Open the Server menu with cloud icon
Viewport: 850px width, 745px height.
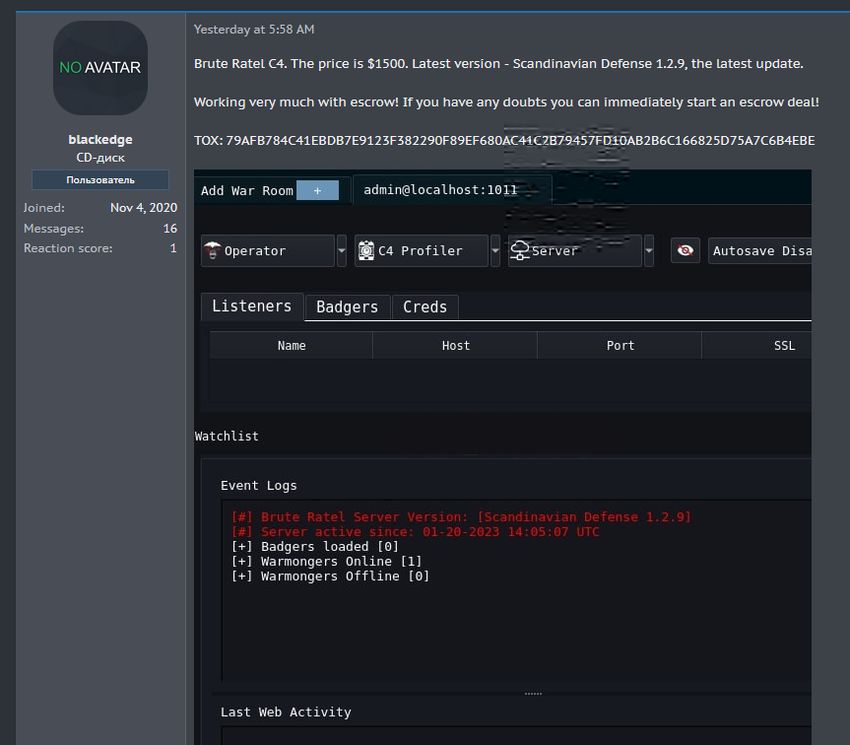[575, 251]
